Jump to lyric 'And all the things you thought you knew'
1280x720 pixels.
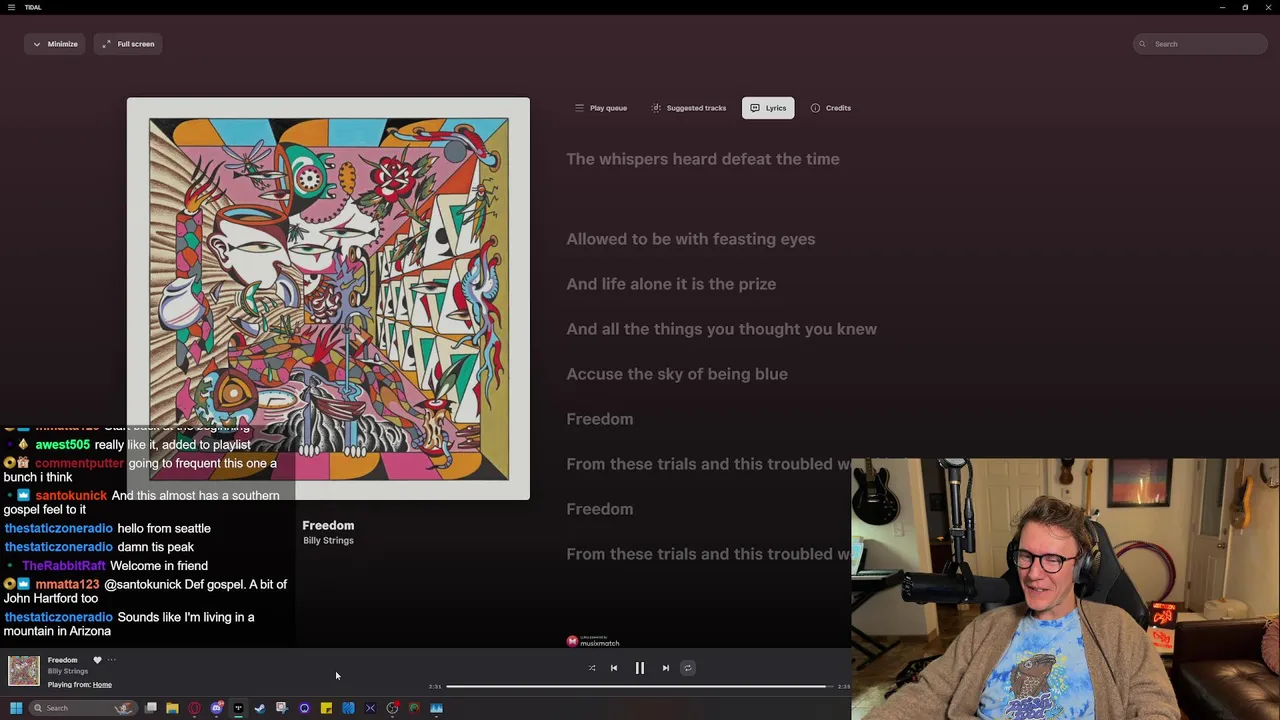(722, 329)
